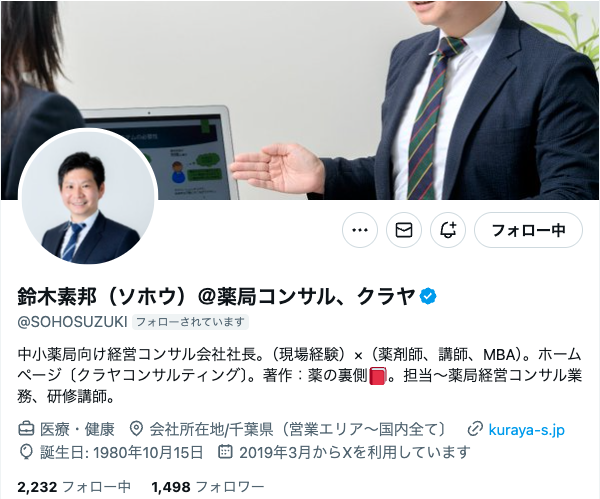Open the circular profile photo

point(88,197)
